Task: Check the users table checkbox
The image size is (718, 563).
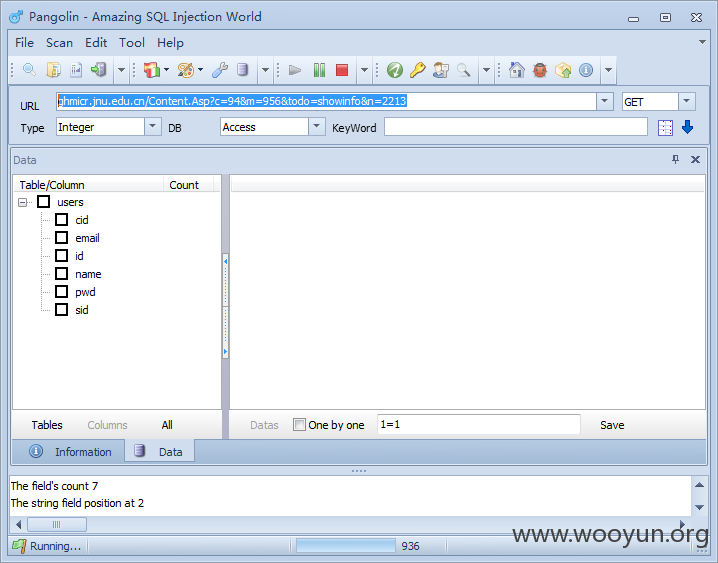Action: tap(44, 201)
